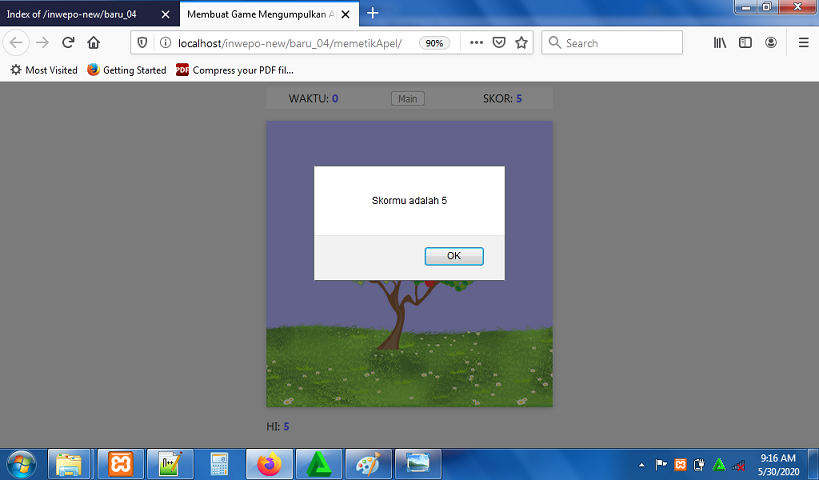
Task: Click the Firefox taskbar icon
Action: pos(269,464)
